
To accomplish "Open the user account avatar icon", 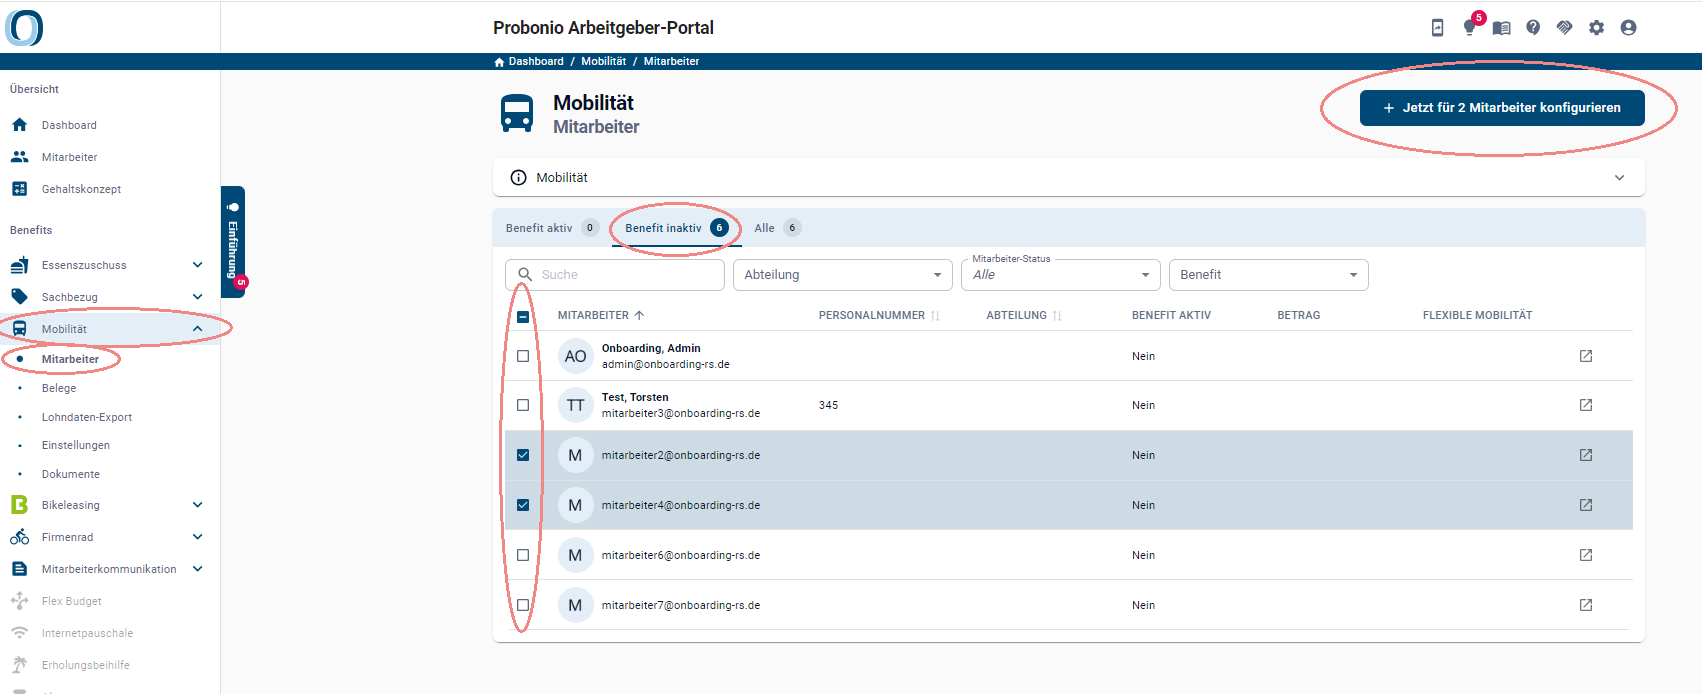I will pos(1628,28).
